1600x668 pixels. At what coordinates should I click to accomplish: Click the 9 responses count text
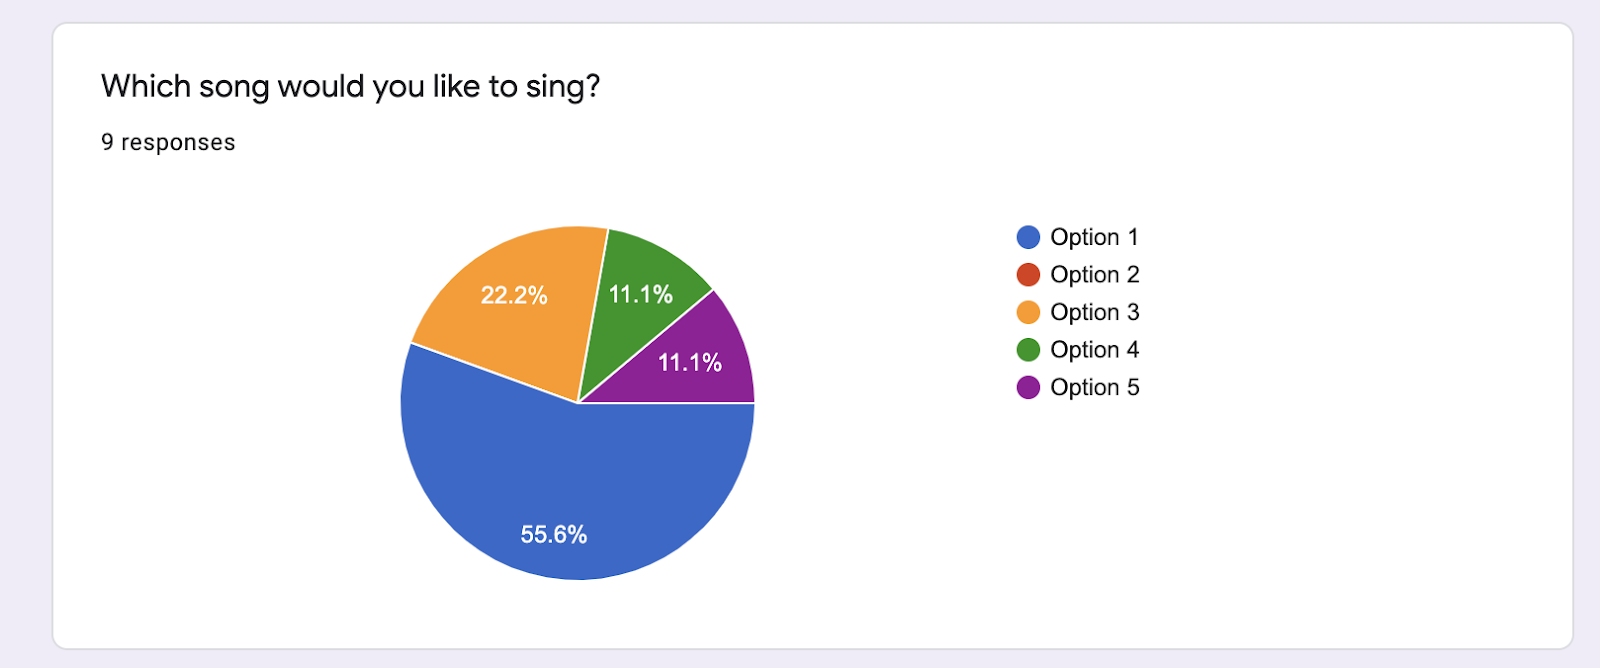[168, 143]
